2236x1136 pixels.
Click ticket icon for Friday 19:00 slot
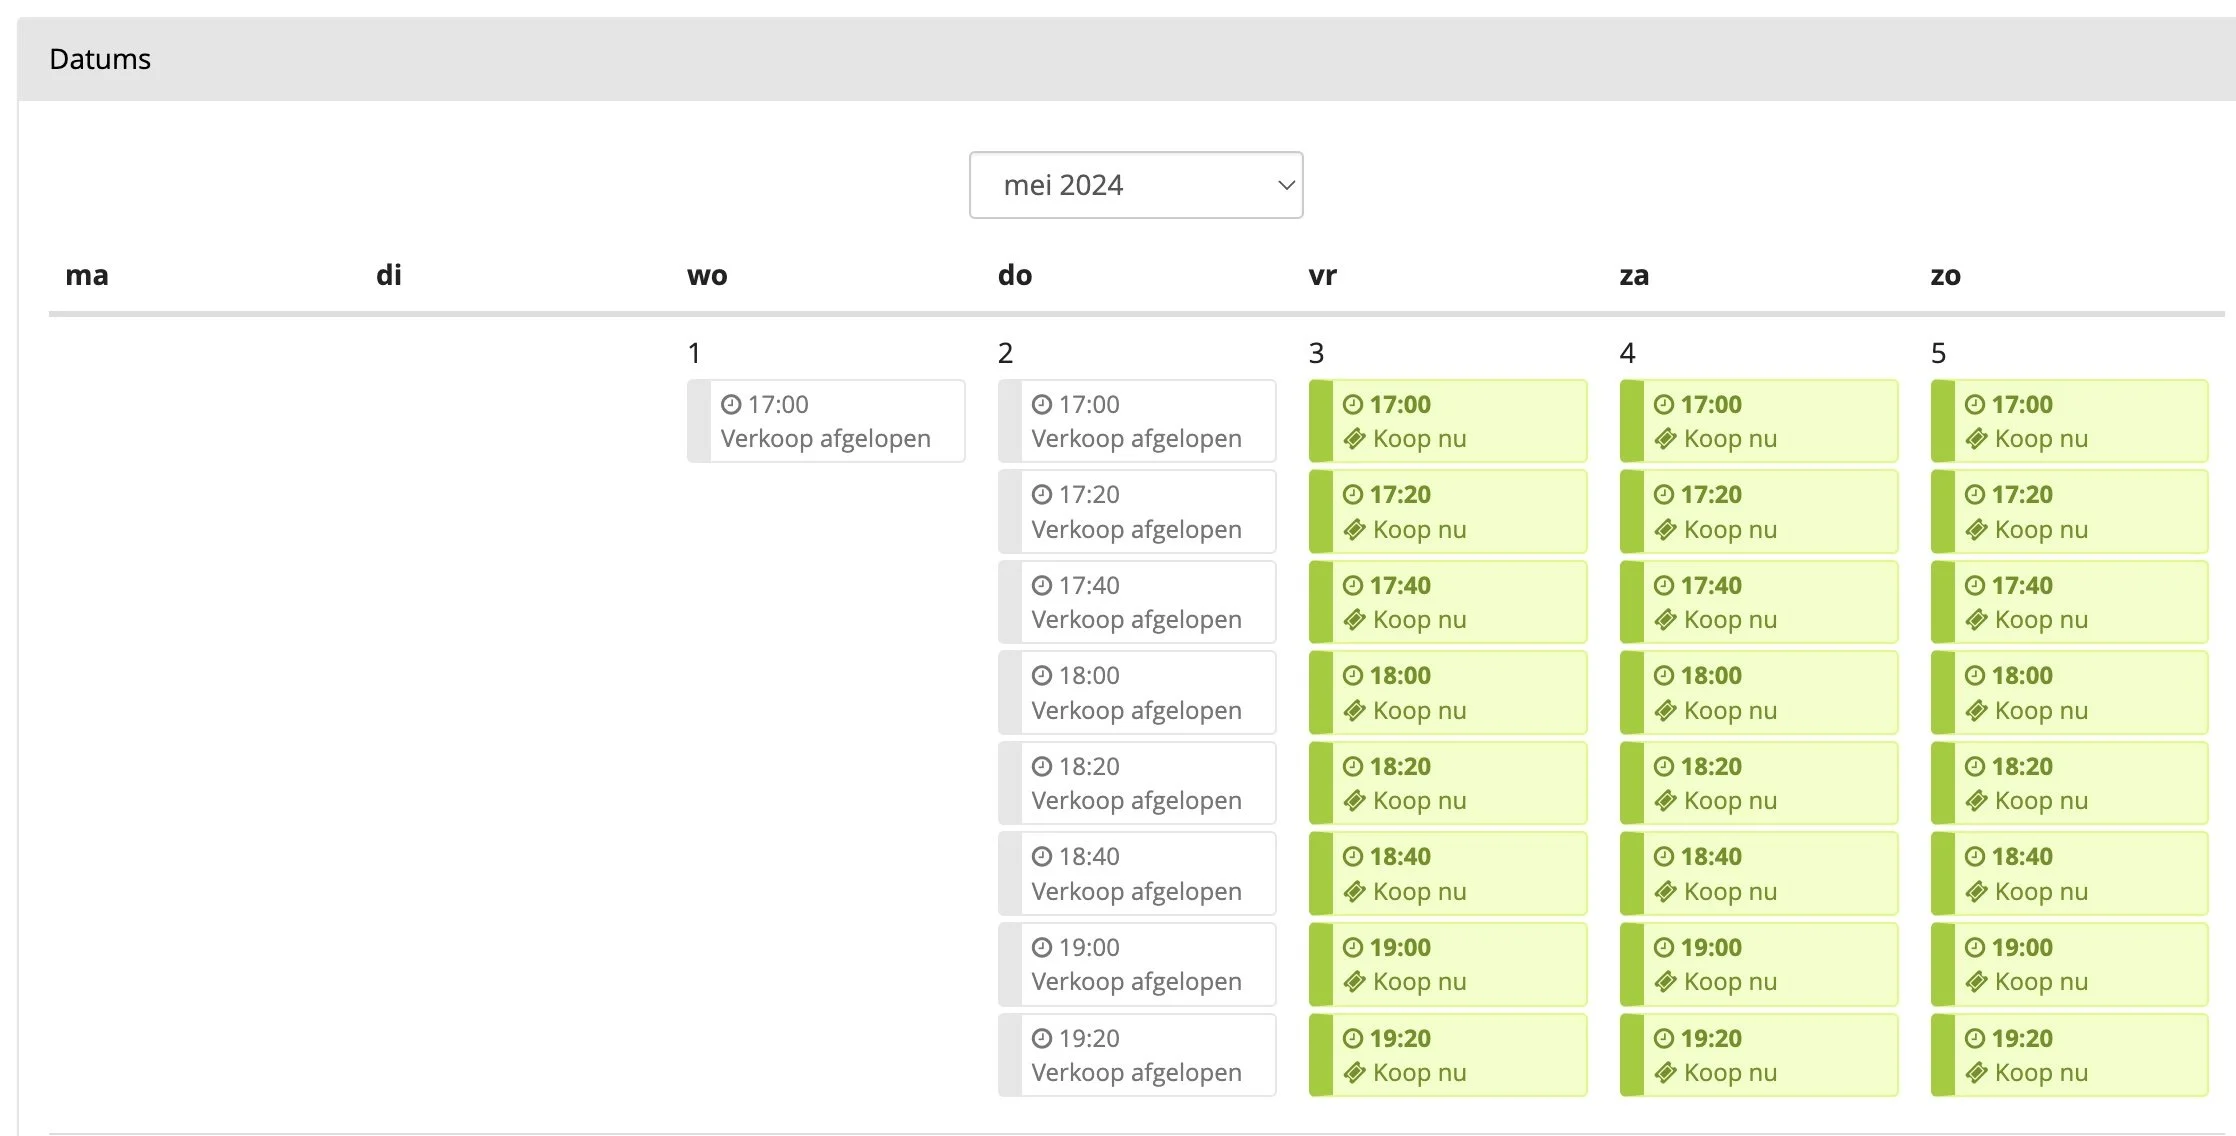[x=1354, y=982]
